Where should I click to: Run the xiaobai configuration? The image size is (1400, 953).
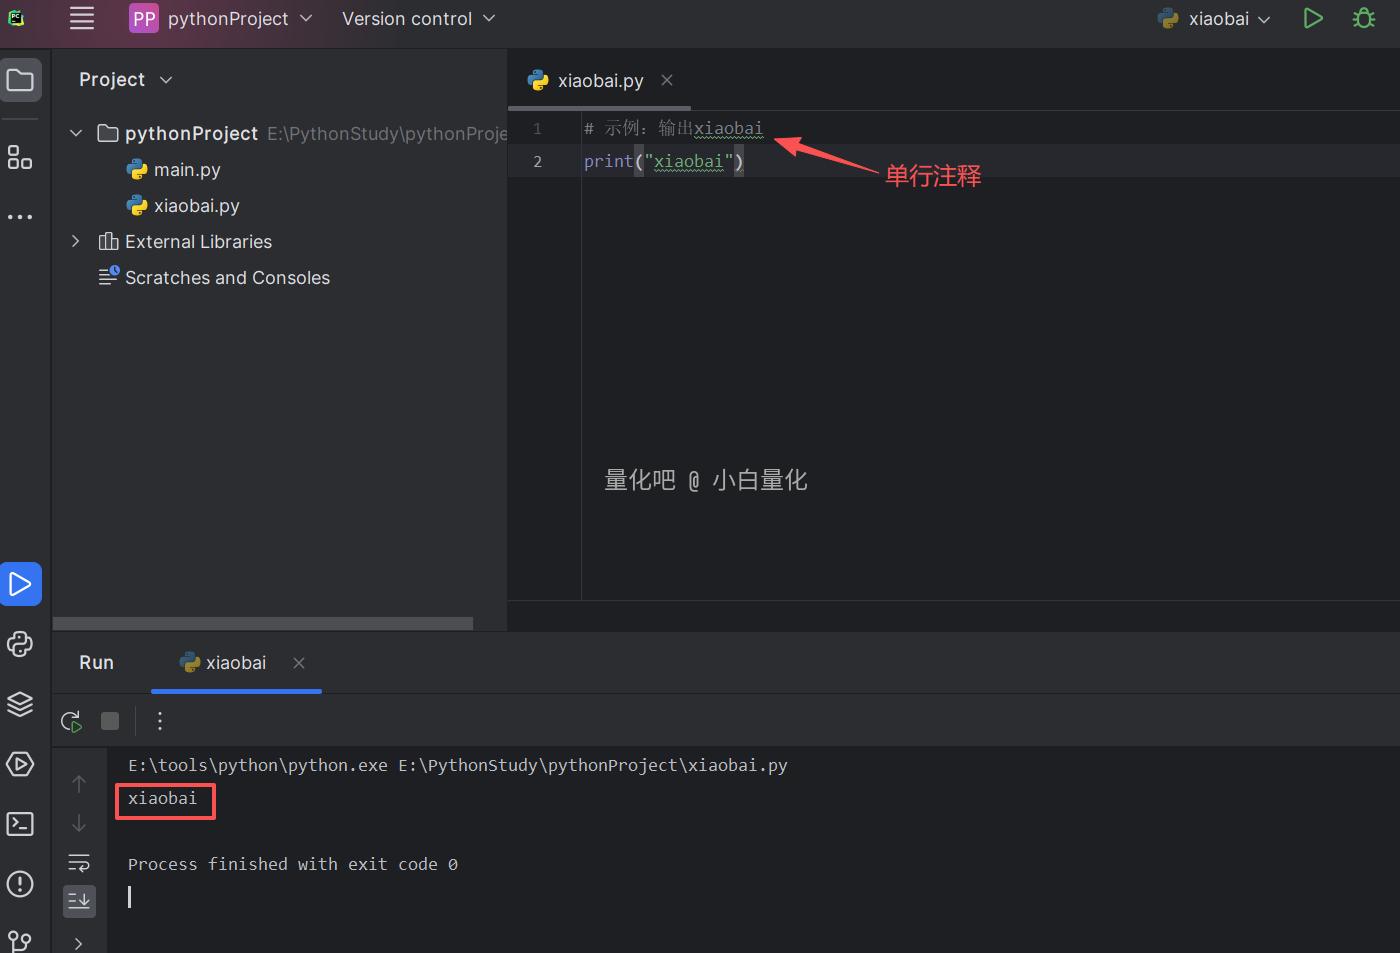pos(1313,18)
